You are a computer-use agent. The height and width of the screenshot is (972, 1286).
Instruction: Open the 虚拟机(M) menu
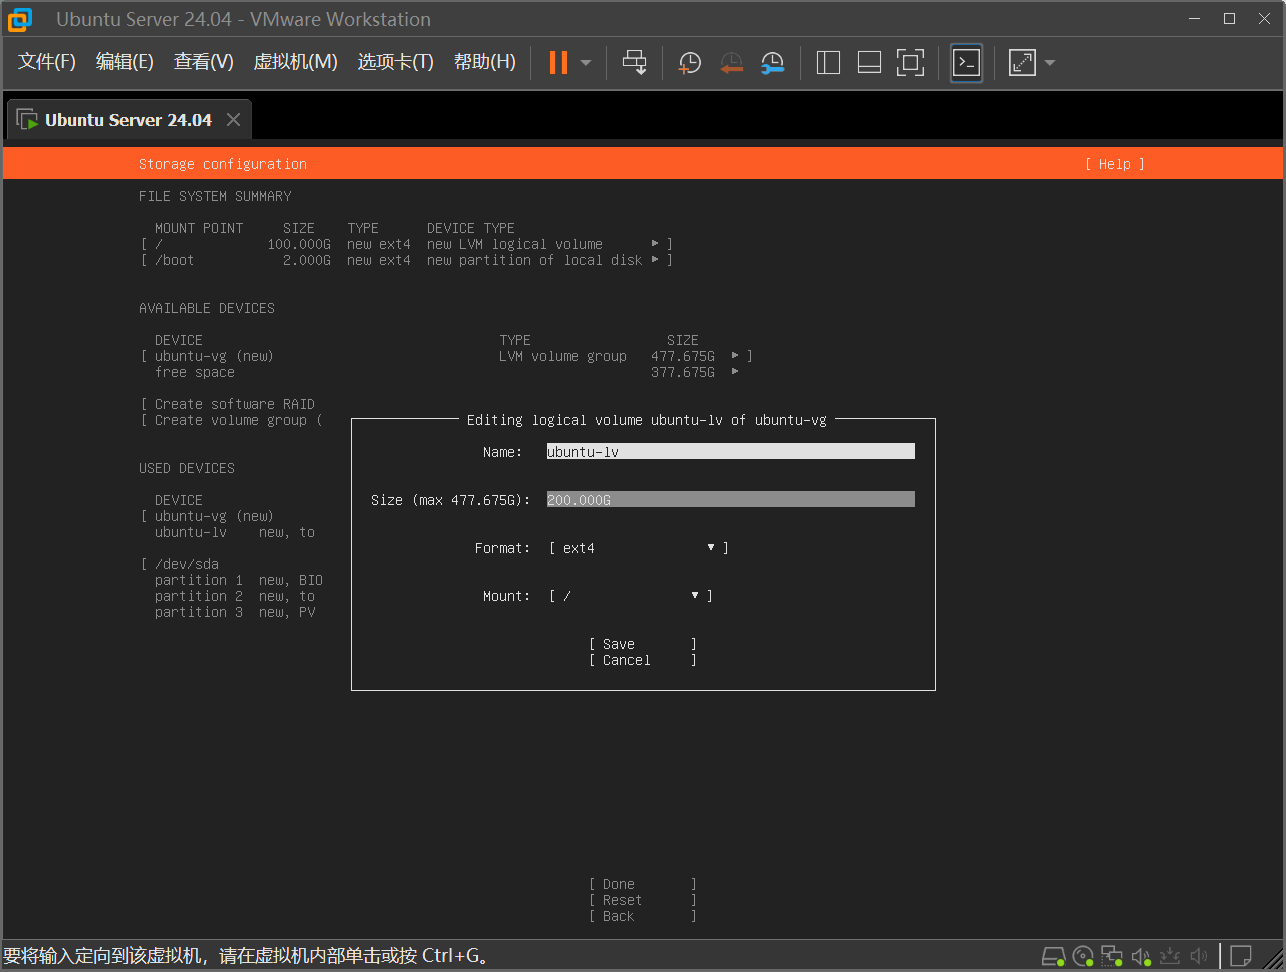pyautogui.click(x=295, y=62)
